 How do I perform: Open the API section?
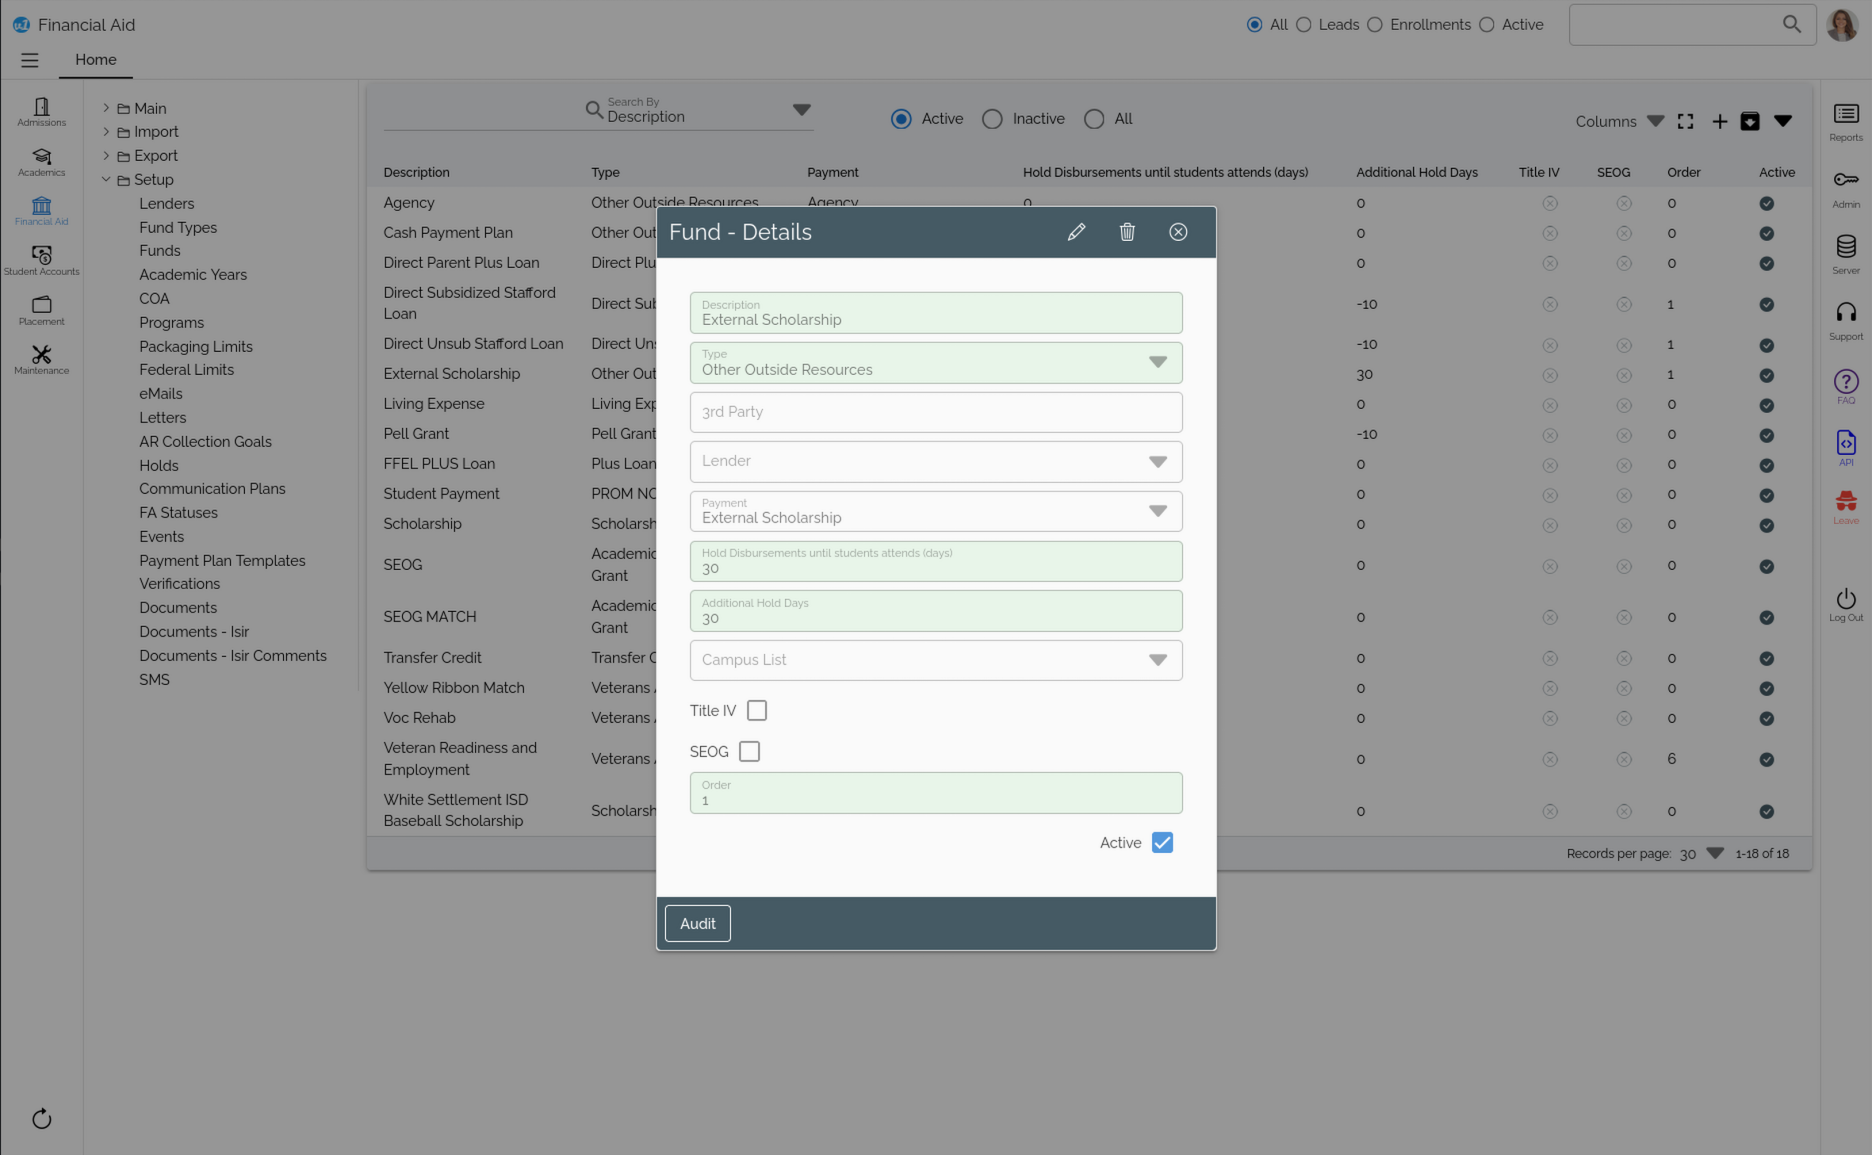(x=1845, y=444)
